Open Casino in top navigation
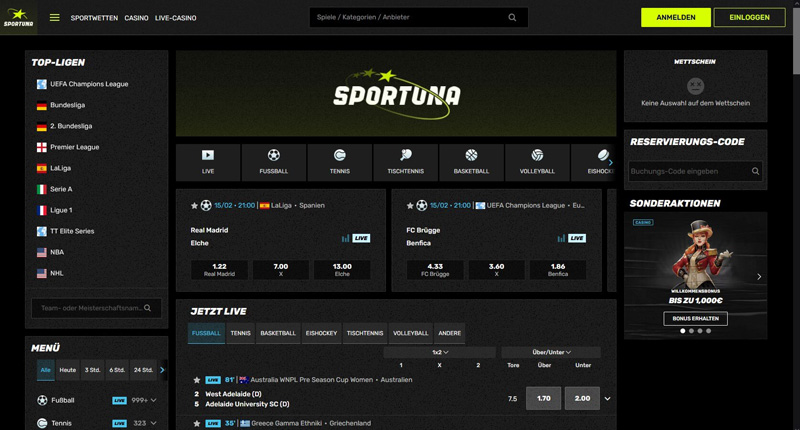 click(136, 18)
